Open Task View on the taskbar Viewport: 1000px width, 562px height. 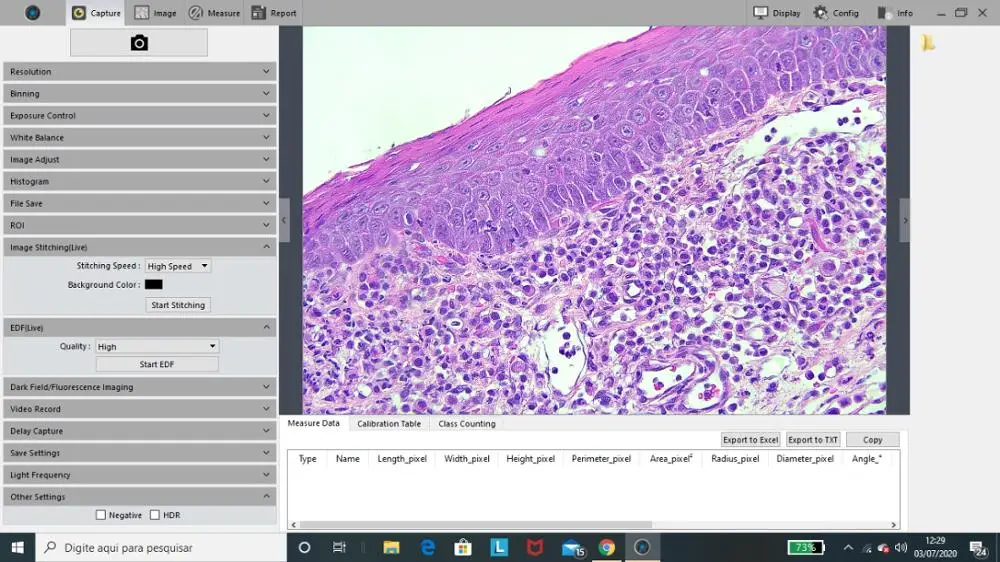[x=339, y=547]
